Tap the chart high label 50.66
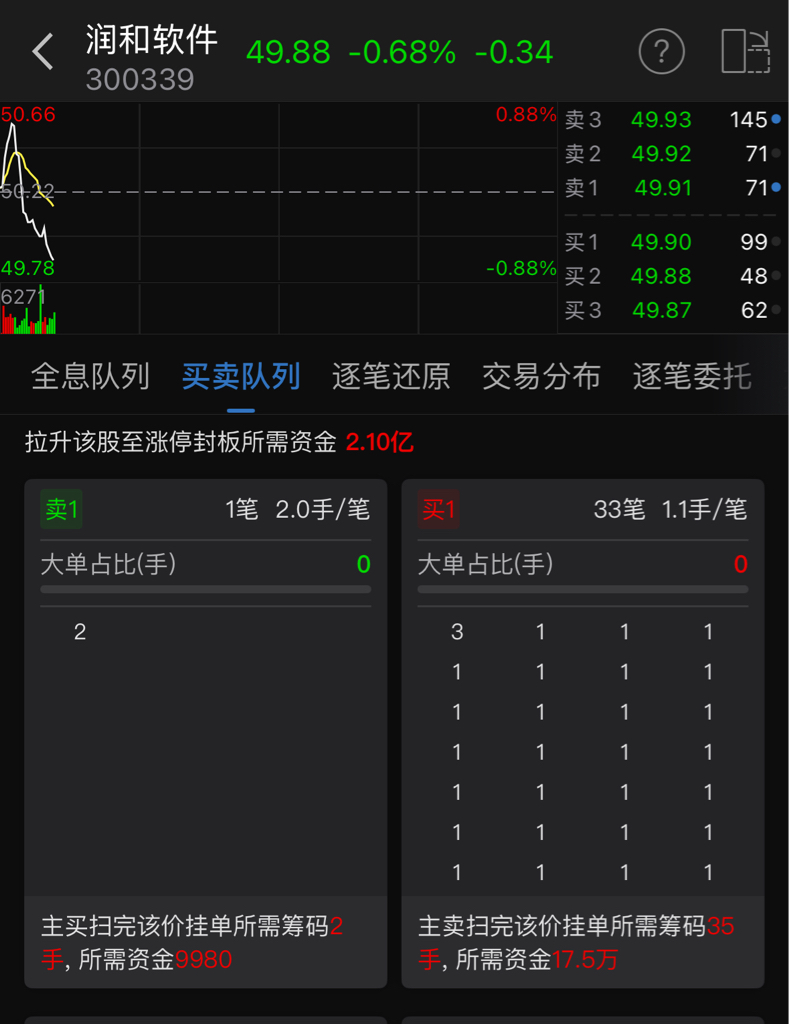 [28, 114]
